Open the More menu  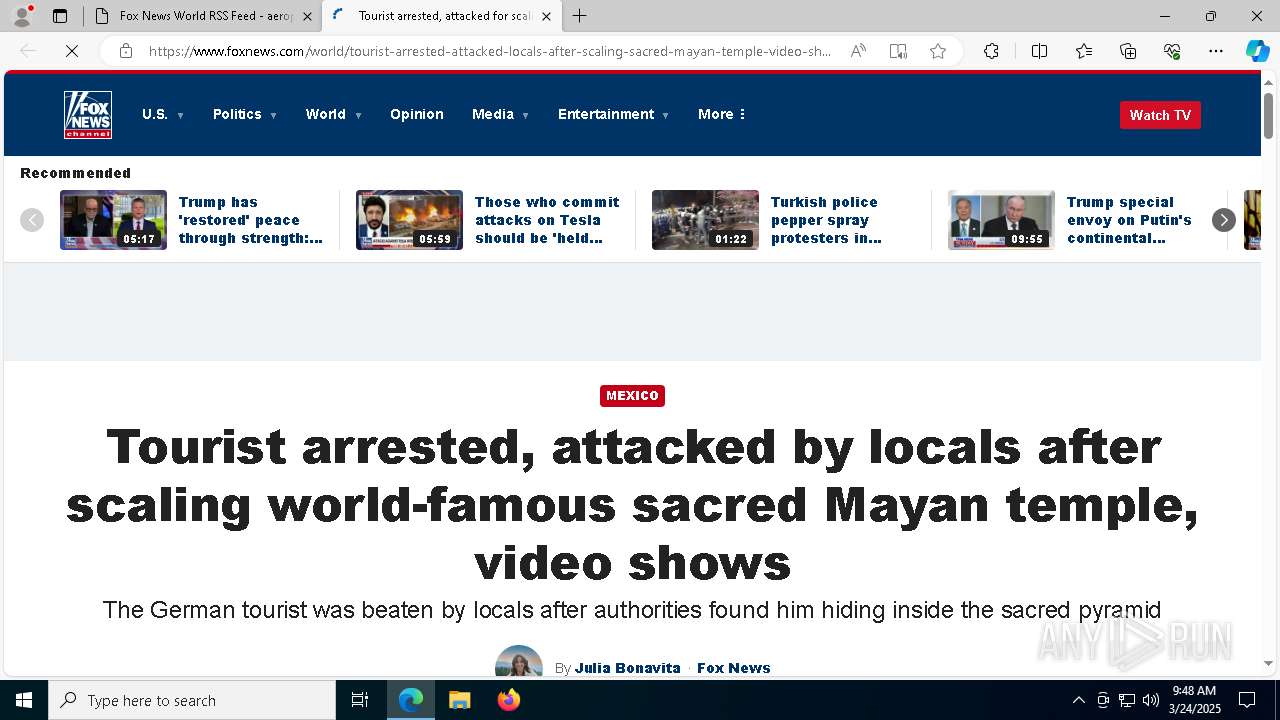(722, 114)
